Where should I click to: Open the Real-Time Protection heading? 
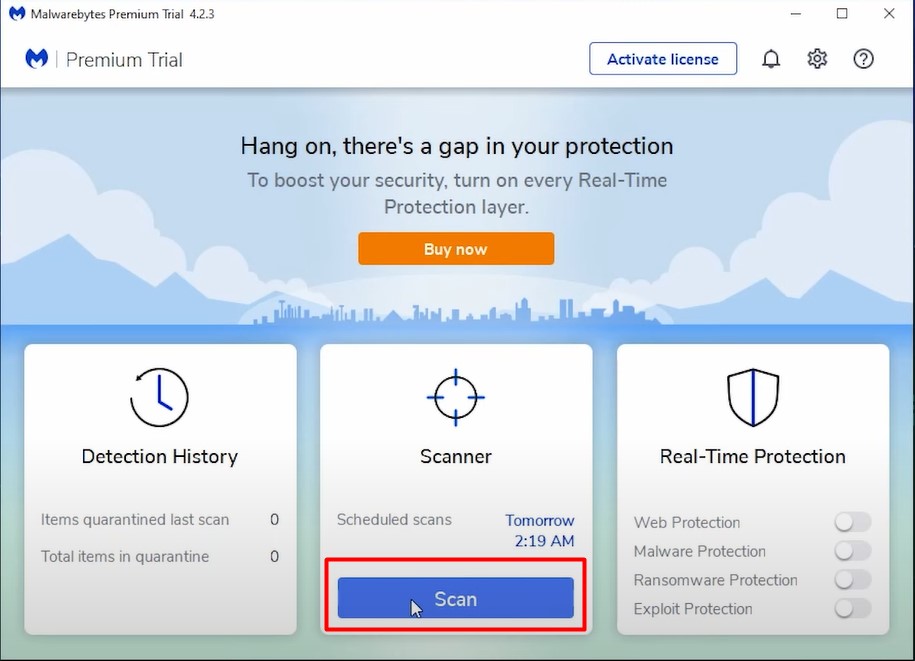pos(752,457)
